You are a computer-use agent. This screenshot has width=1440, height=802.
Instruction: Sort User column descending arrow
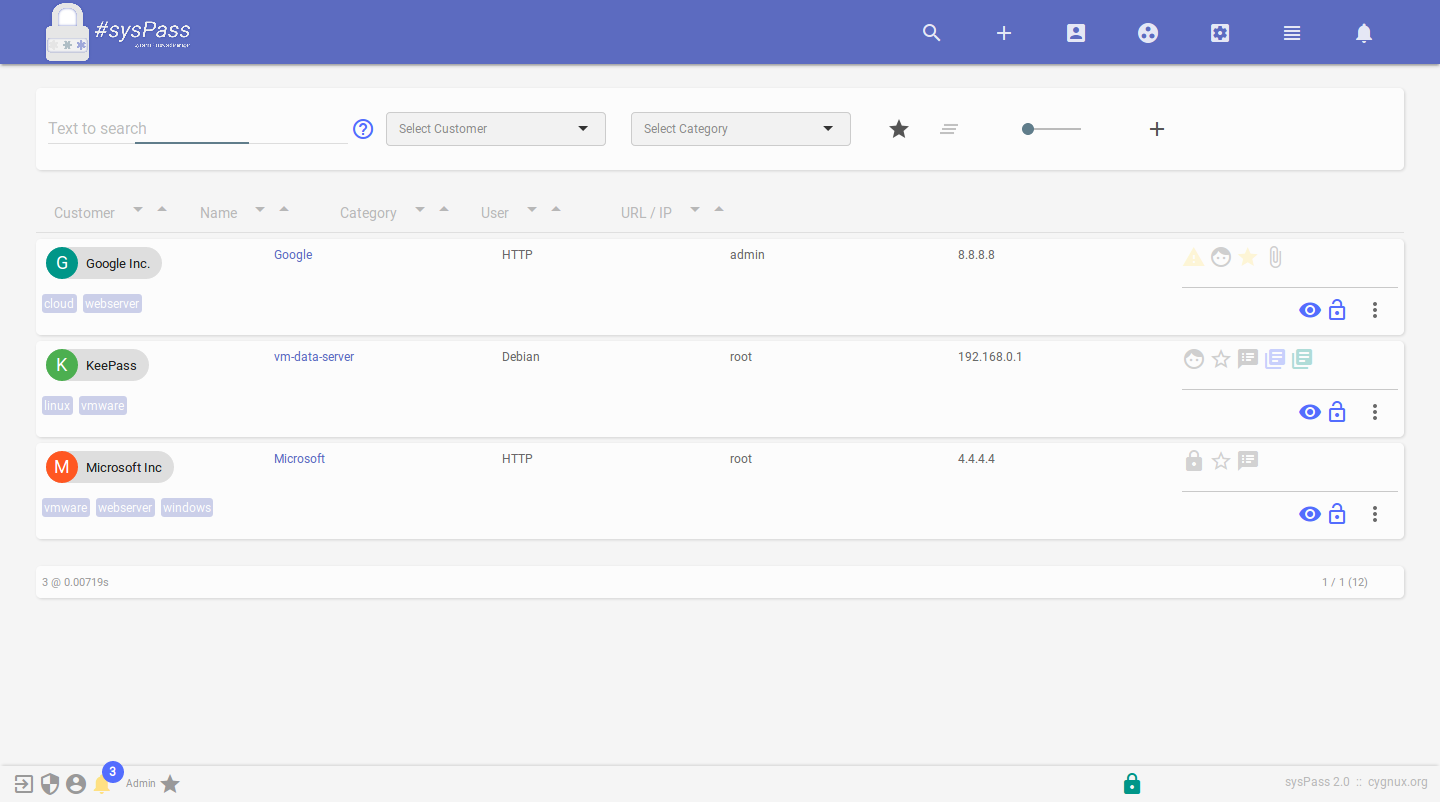point(532,209)
